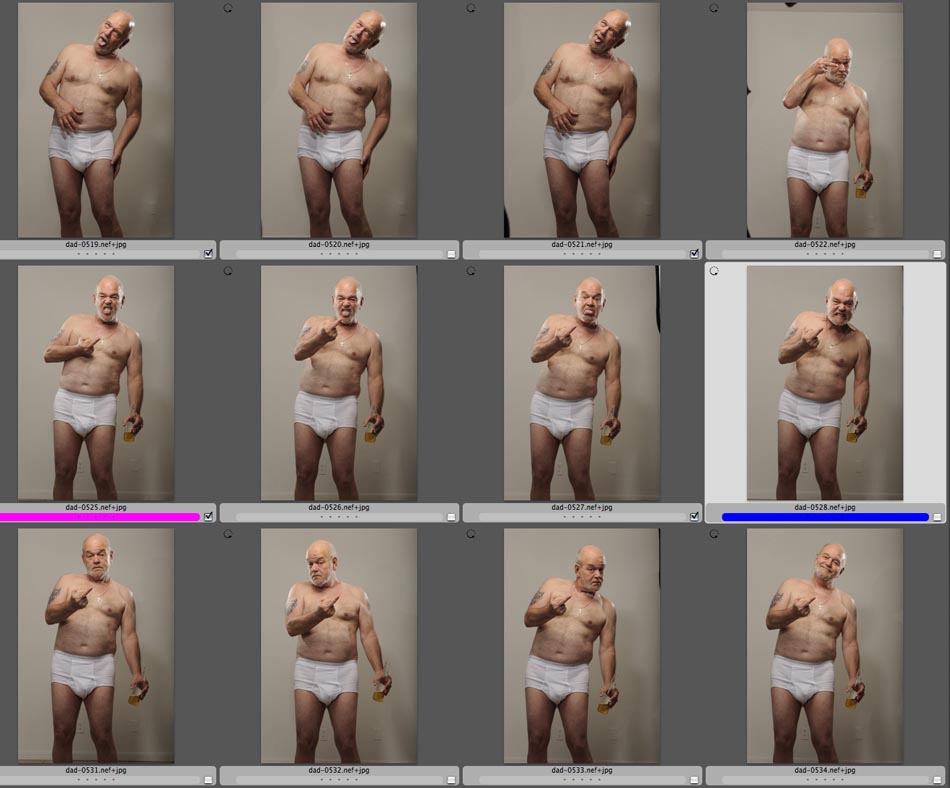This screenshot has height=788, width=950.
Task: Tick the checkbox for dad-0520.nef+jpg
Action: click(x=451, y=253)
